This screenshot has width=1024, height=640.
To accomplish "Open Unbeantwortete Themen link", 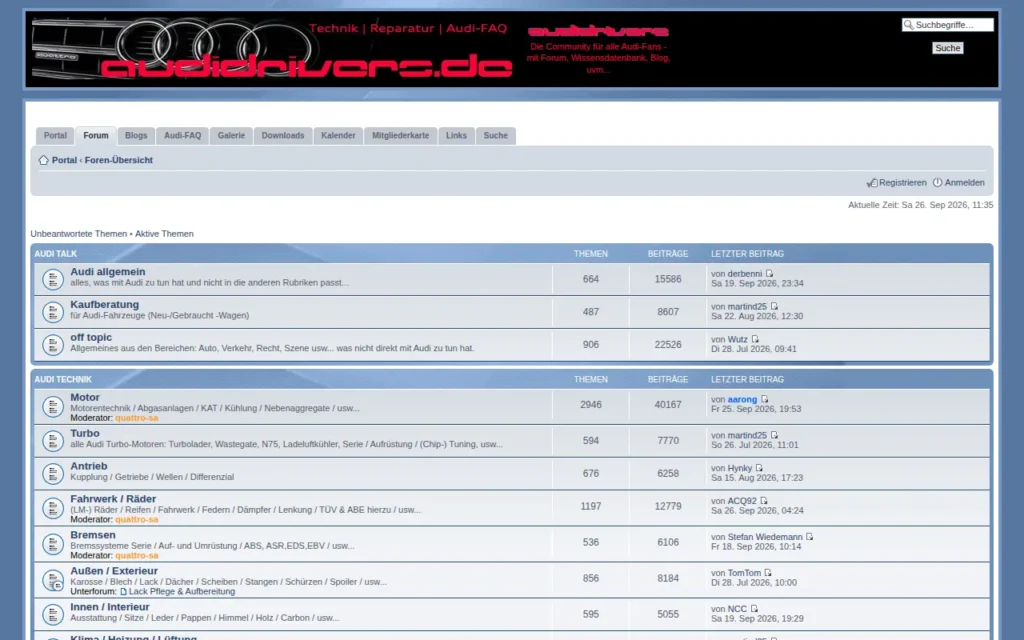I will tap(78, 234).
